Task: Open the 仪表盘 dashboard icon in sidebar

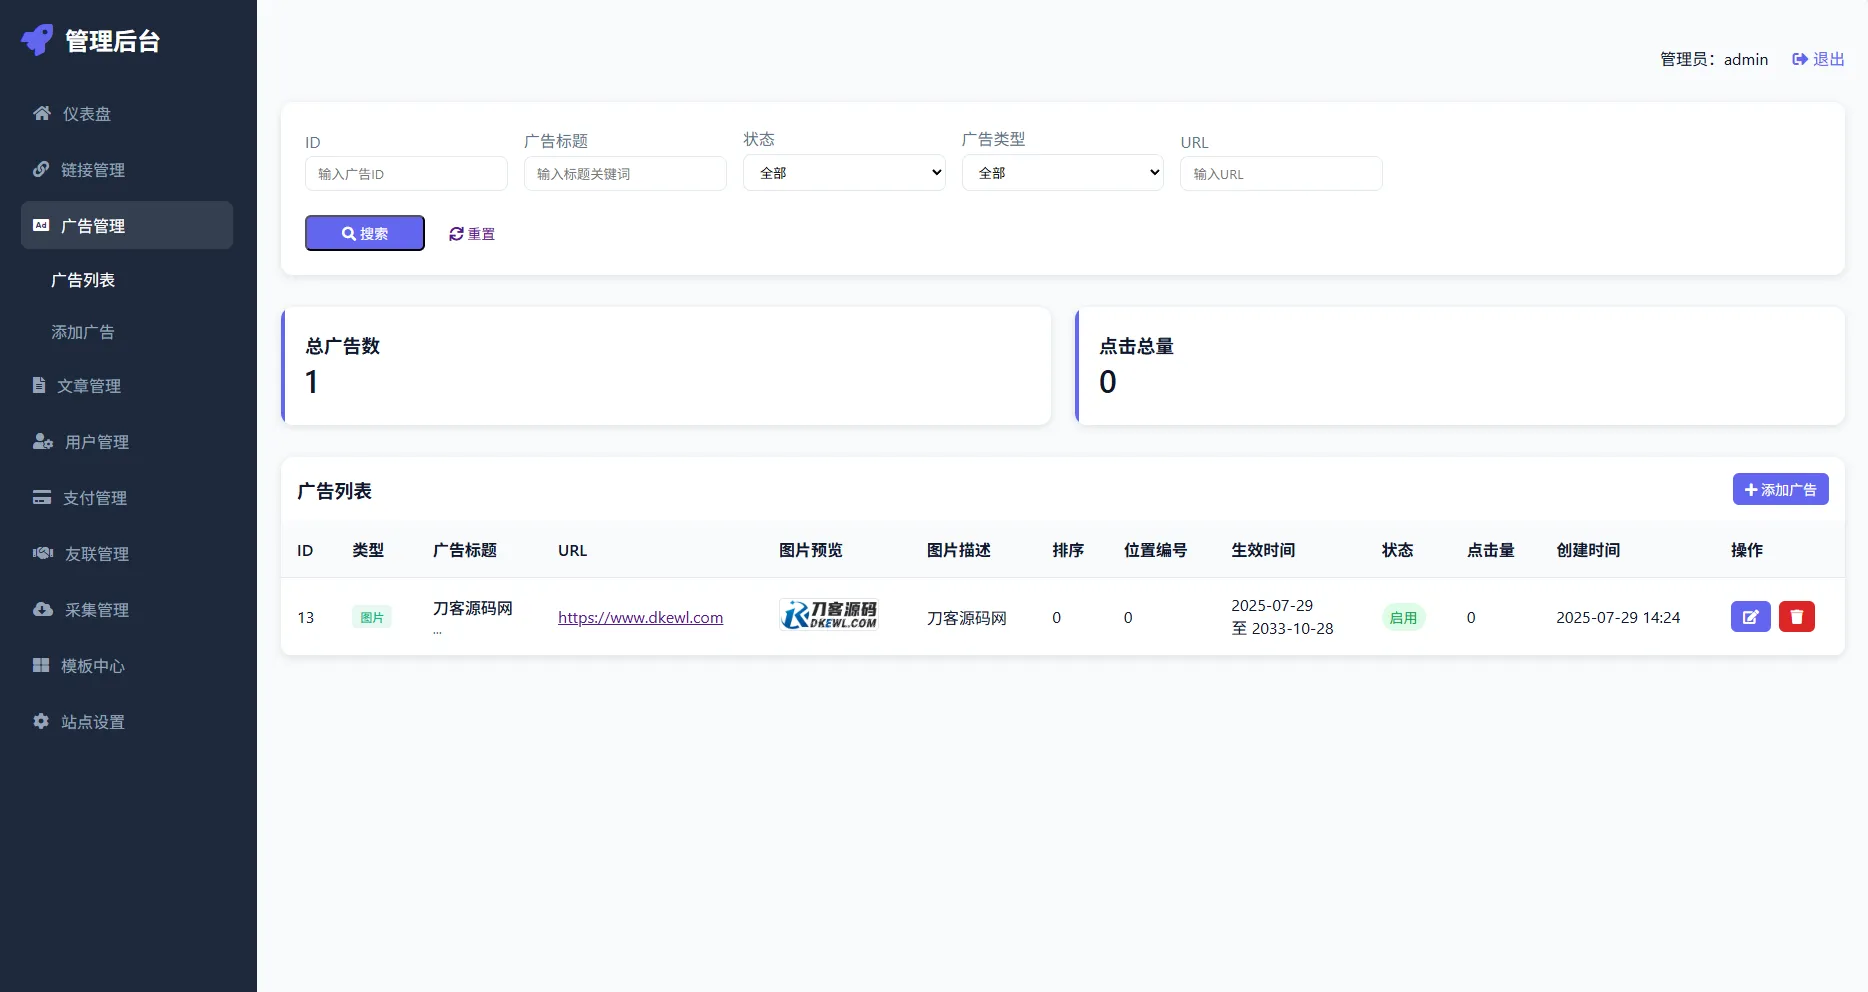Action: click(41, 113)
